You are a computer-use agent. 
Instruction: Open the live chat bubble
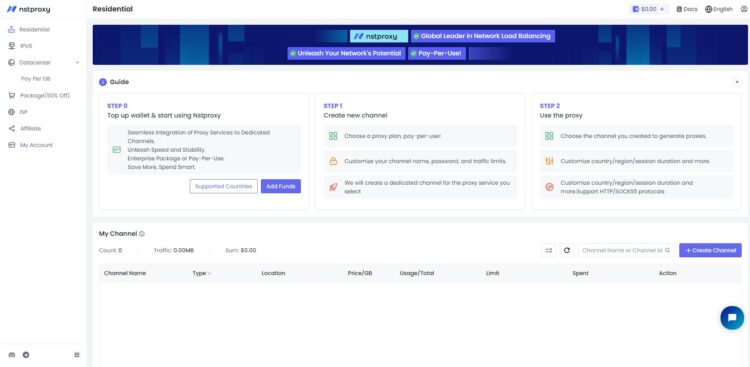click(732, 318)
